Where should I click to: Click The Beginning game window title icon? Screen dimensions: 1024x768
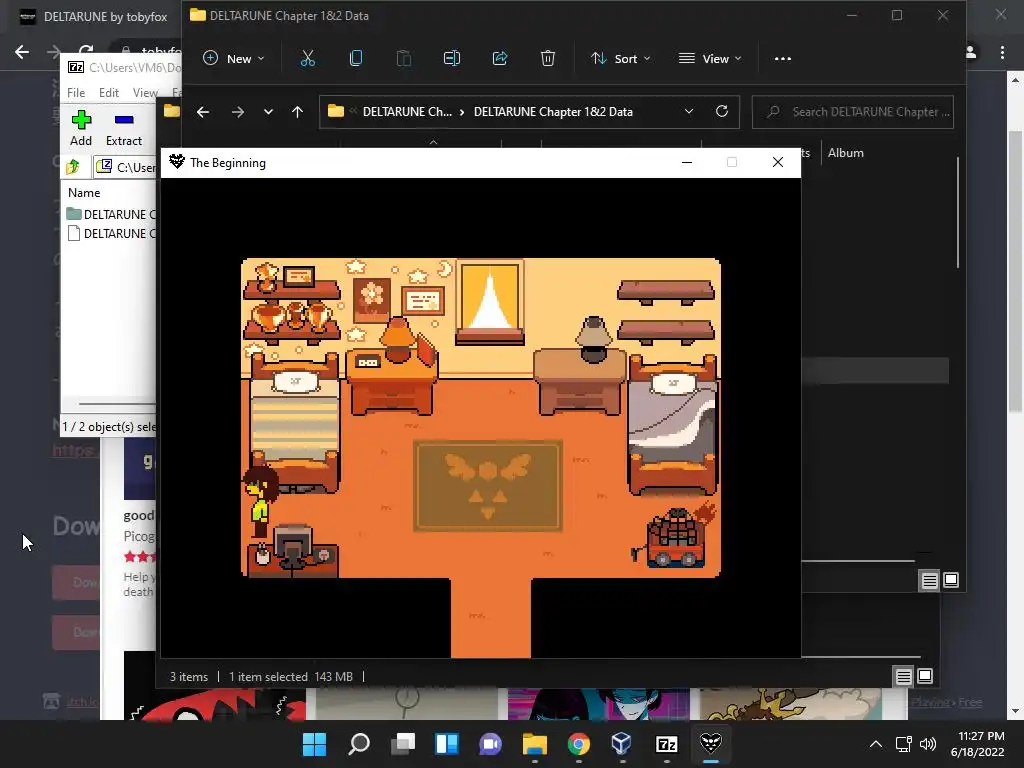177,162
